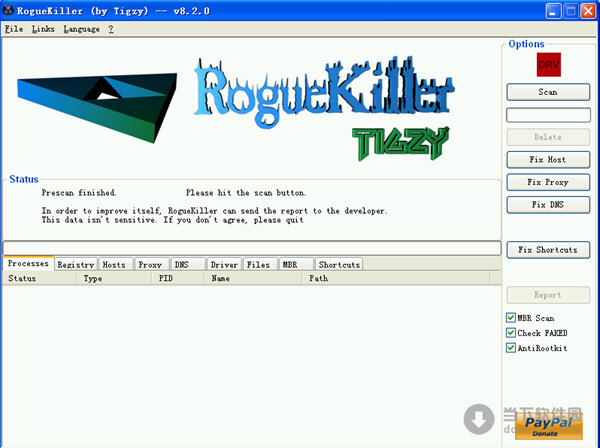Switch to the Hosts tab
600x448 pixels.
[116, 264]
